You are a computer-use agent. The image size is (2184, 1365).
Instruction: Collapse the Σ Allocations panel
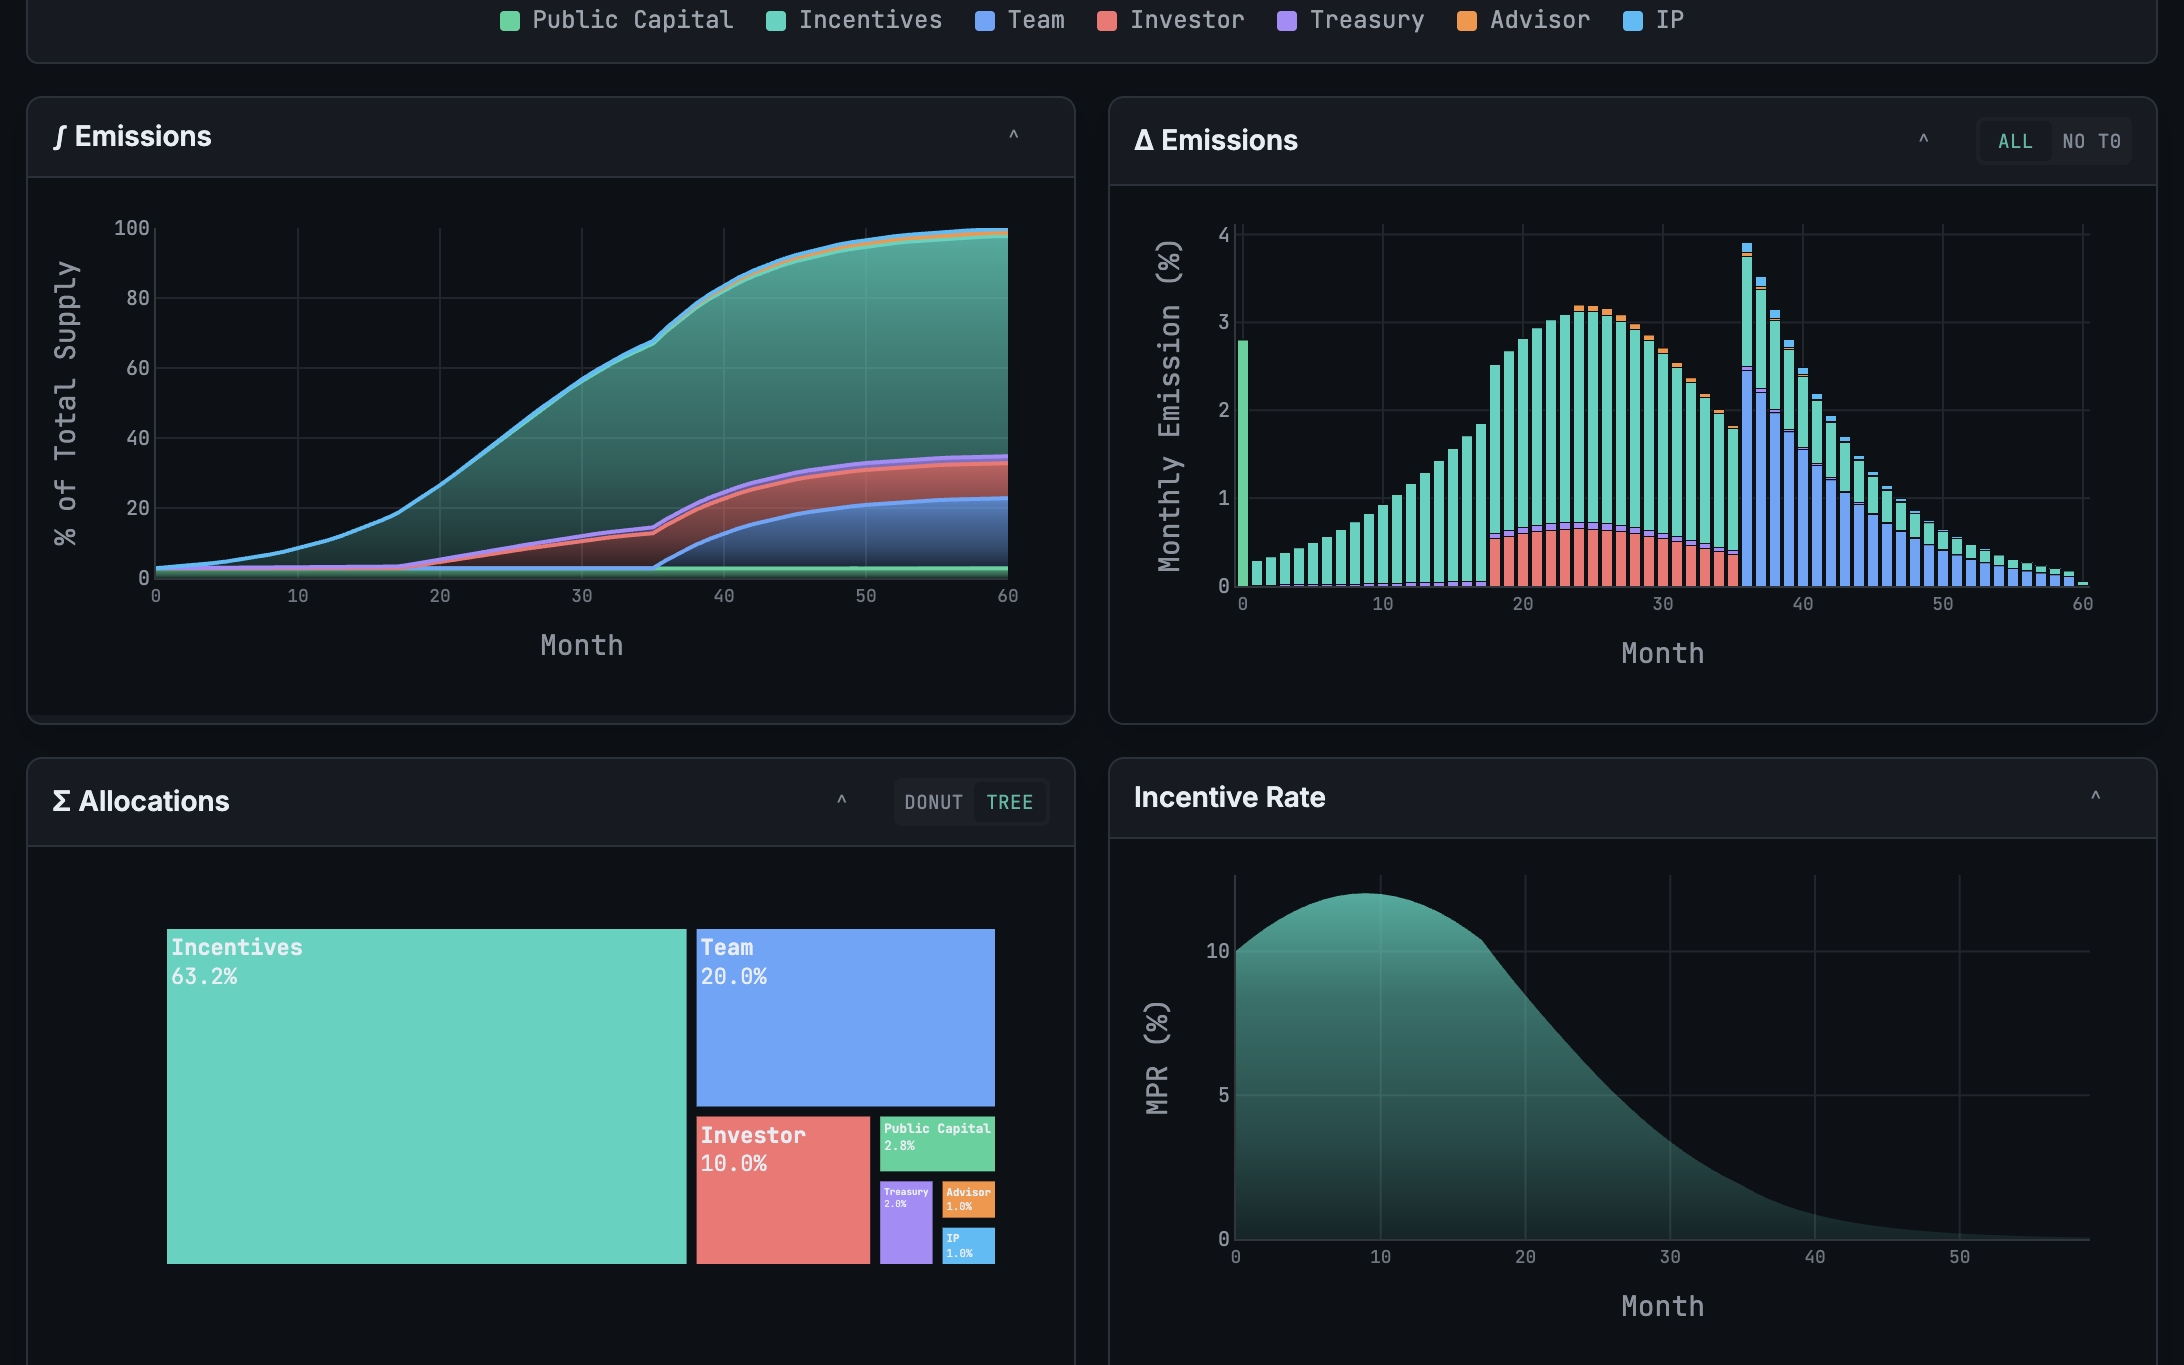[841, 801]
